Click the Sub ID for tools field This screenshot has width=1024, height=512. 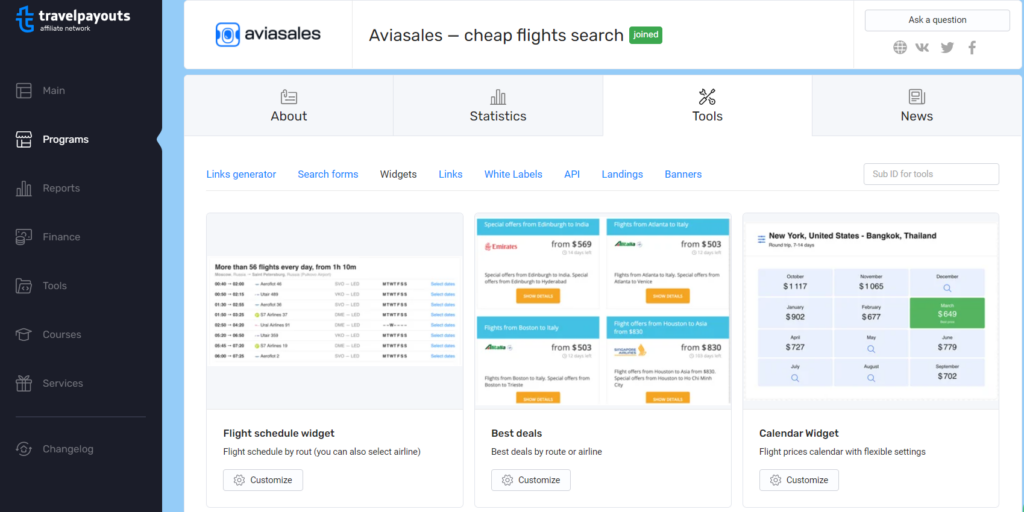(x=931, y=174)
